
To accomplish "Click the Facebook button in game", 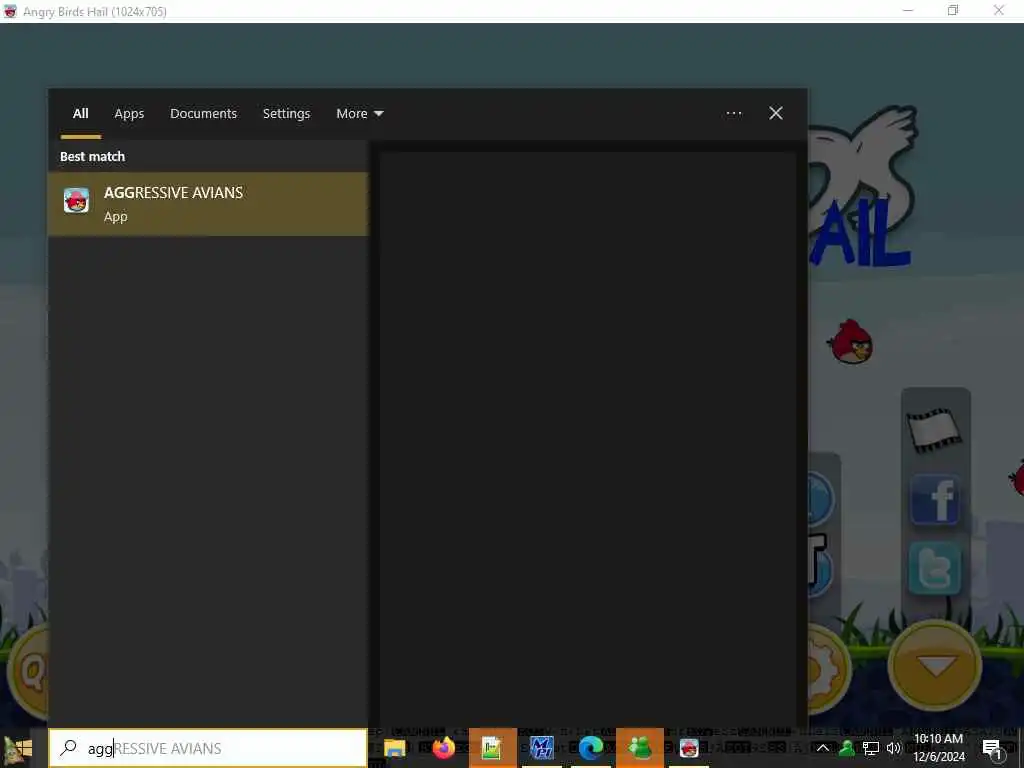I will pos(935,500).
